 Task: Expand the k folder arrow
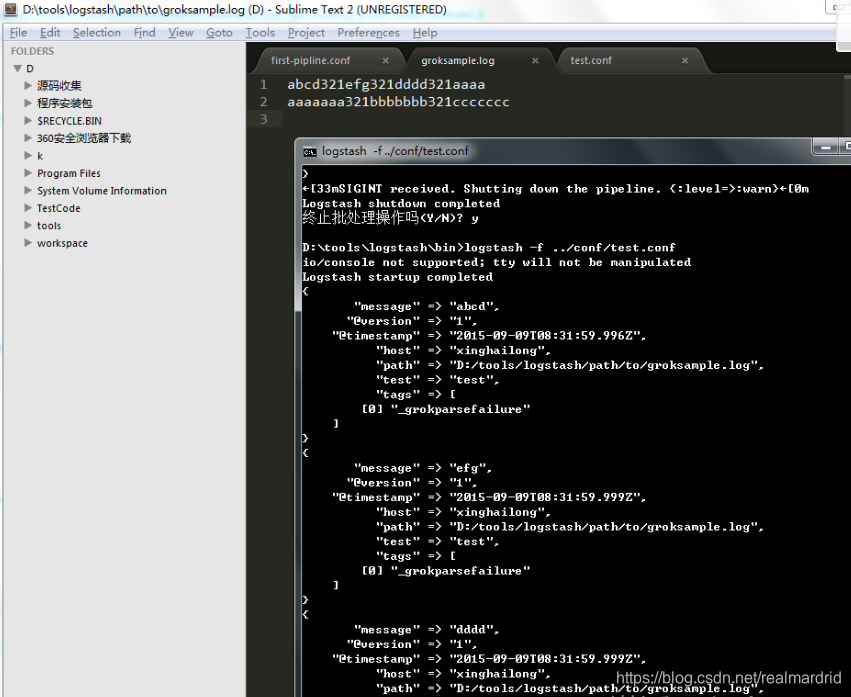tap(28, 155)
